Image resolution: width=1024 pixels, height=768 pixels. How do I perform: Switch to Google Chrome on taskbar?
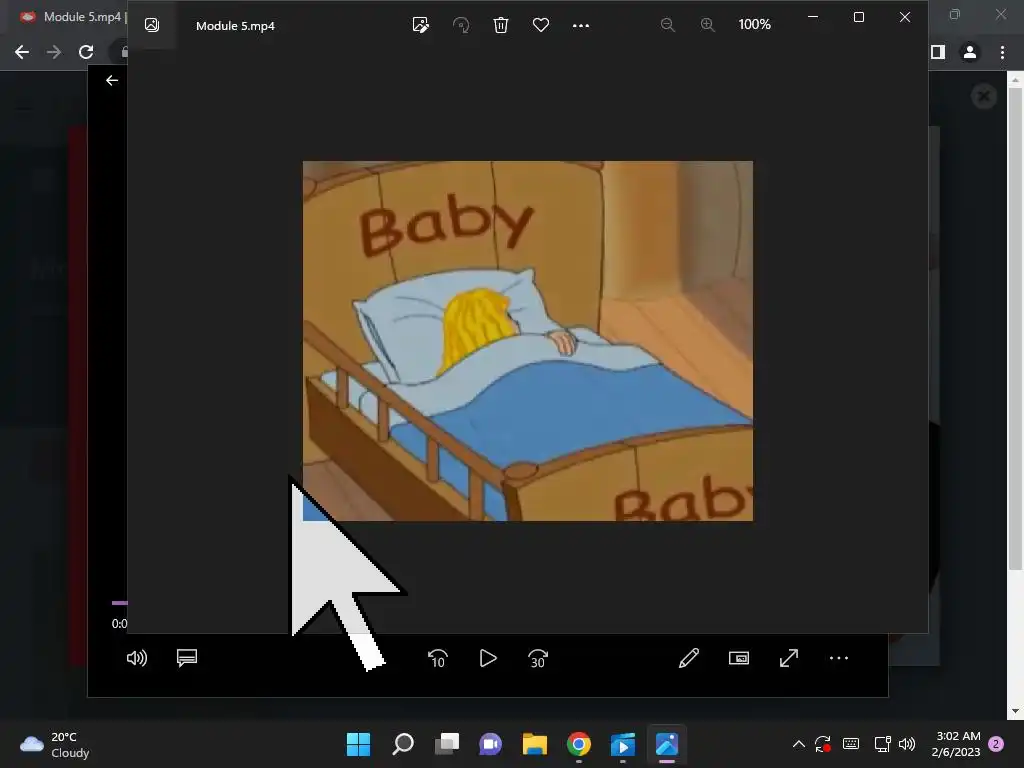click(x=579, y=744)
